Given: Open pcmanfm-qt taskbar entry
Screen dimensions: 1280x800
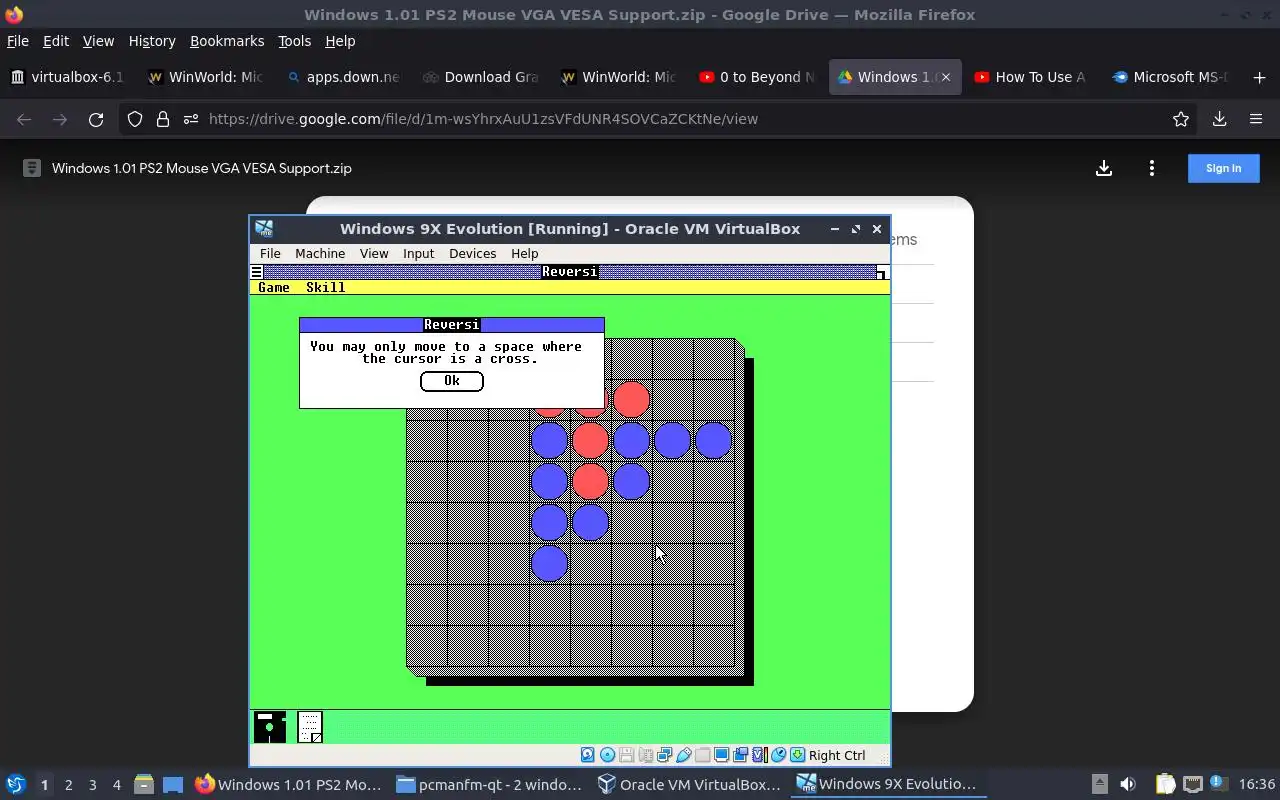Looking at the screenshot, I should (x=488, y=784).
